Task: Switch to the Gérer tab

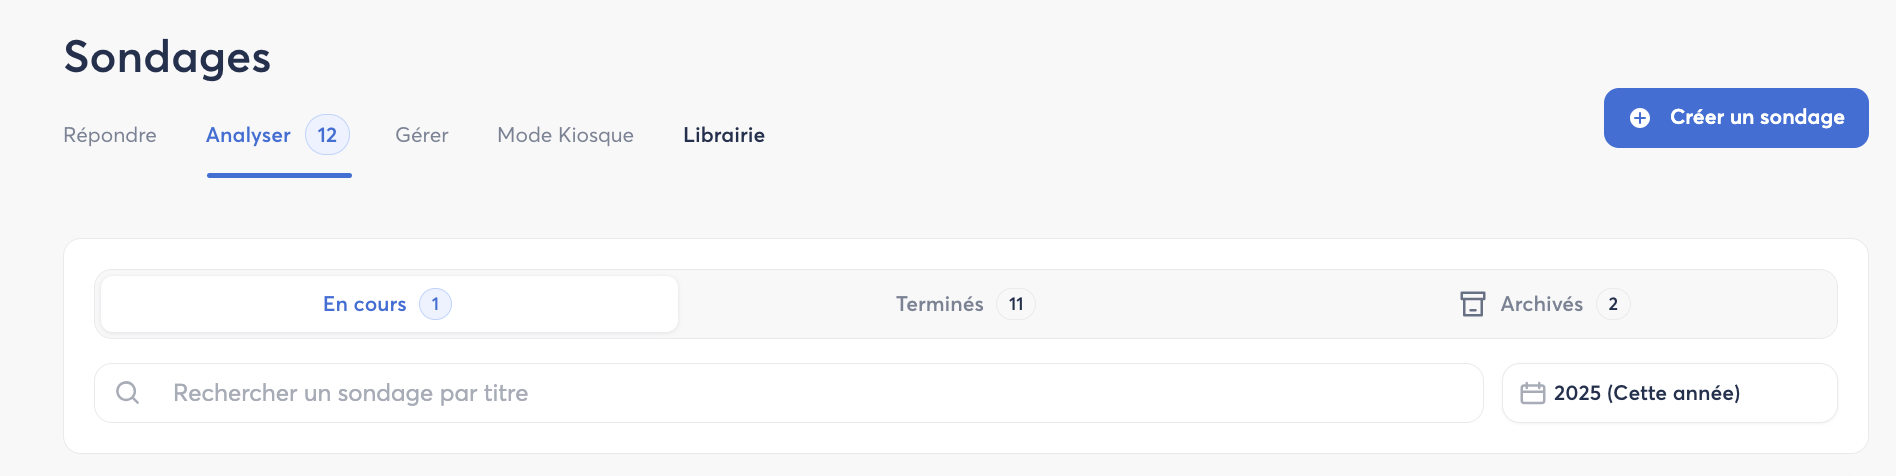Action: click(421, 135)
